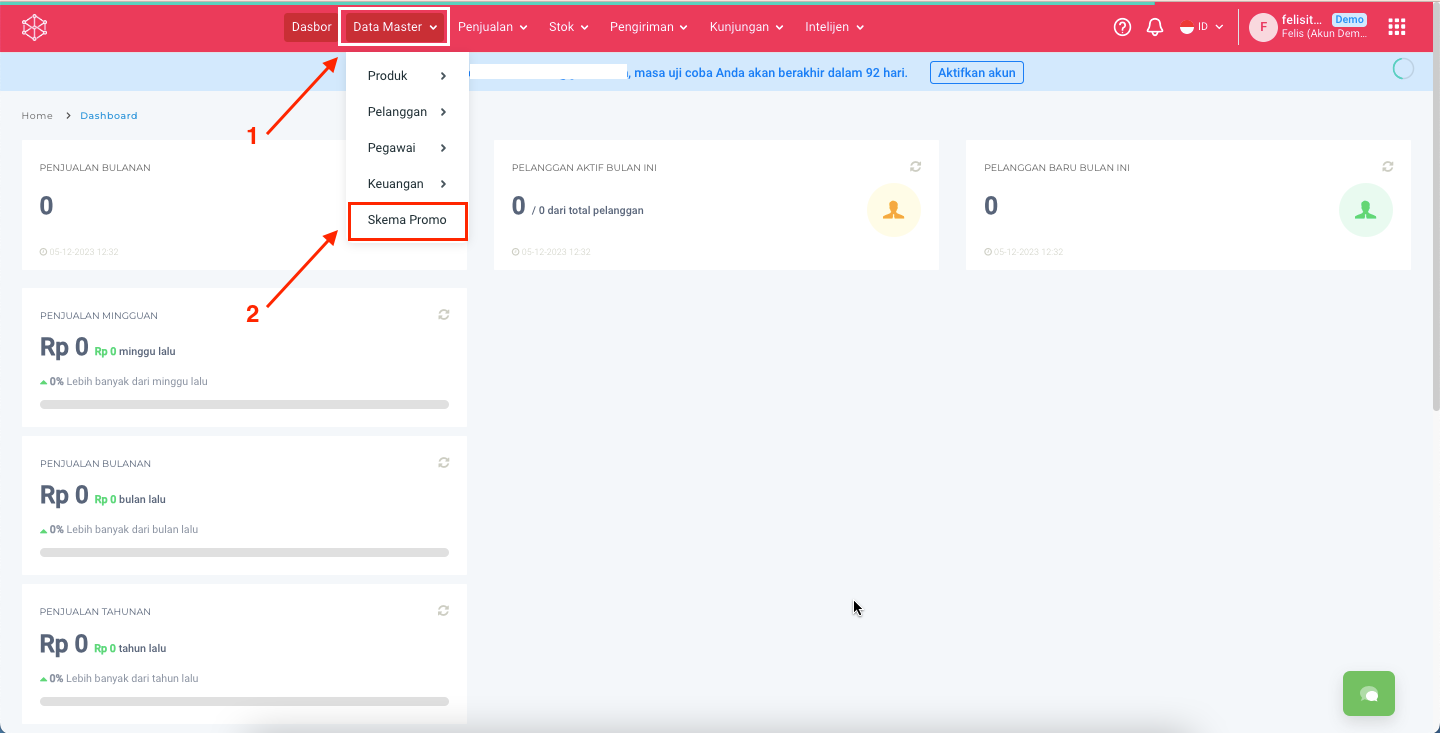This screenshot has width=1440, height=733.
Task: Click the Home breadcrumb link
Action: click(x=37, y=116)
